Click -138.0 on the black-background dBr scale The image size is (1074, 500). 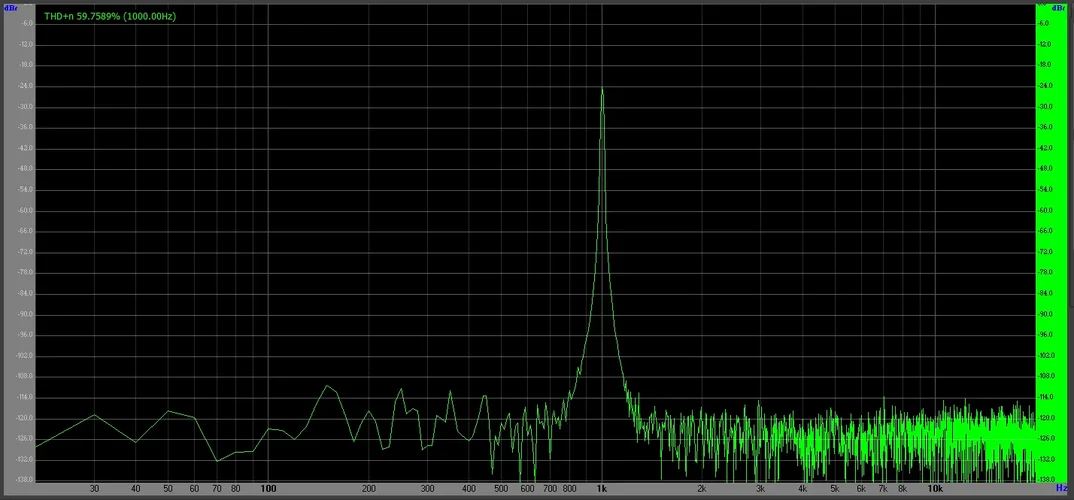[26, 480]
